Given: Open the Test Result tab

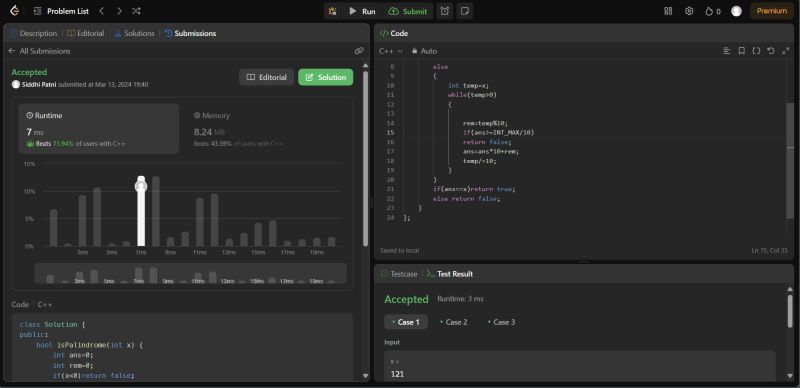Looking at the screenshot, I should click(449, 274).
